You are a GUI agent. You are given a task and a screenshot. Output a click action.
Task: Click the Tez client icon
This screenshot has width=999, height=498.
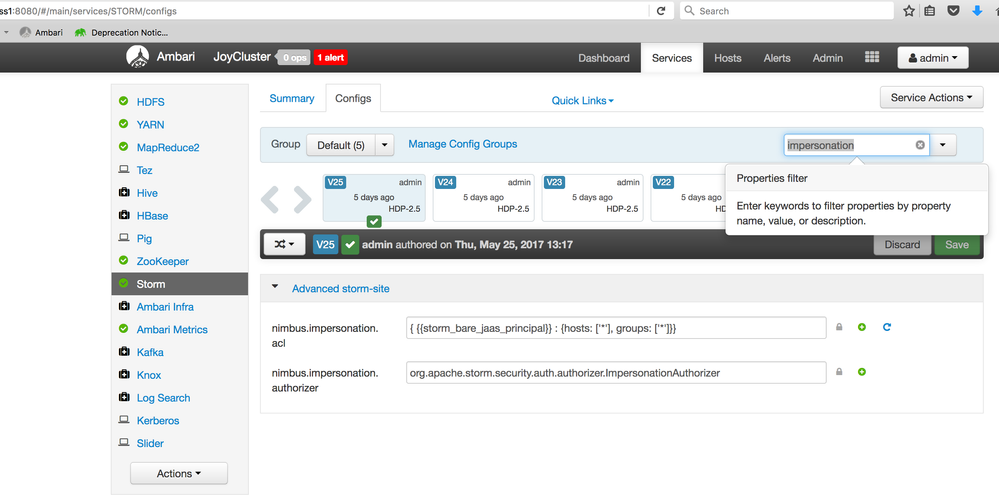click(x=124, y=170)
